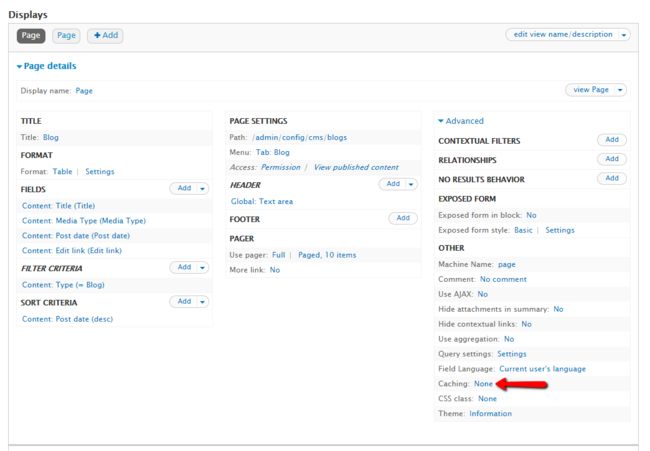
Task: Select the dark active Page display tab
Action: click(31, 36)
